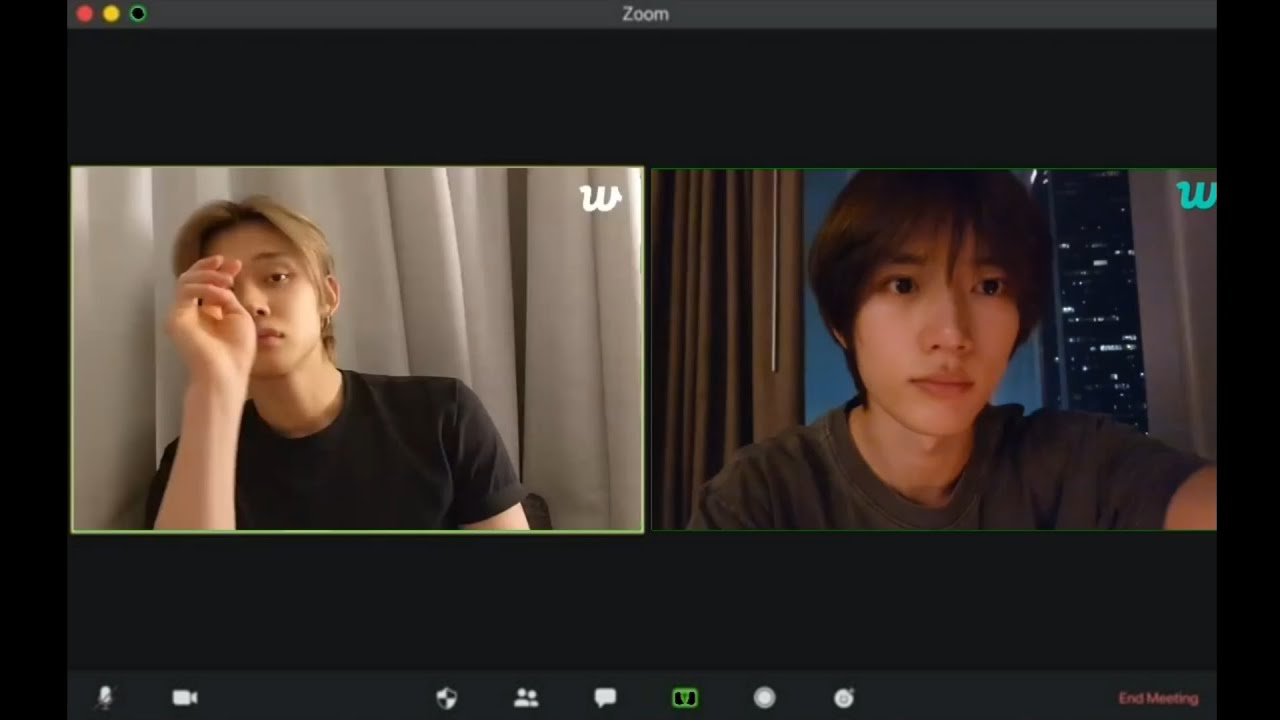Select the right participant video with city window
Viewport: 1280px width, 720px height.
[934, 349]
